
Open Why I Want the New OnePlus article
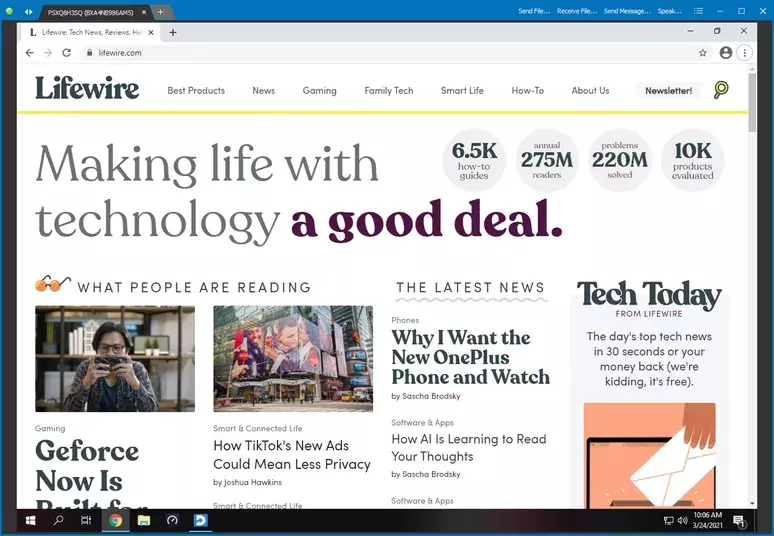(x=470, y=357)
